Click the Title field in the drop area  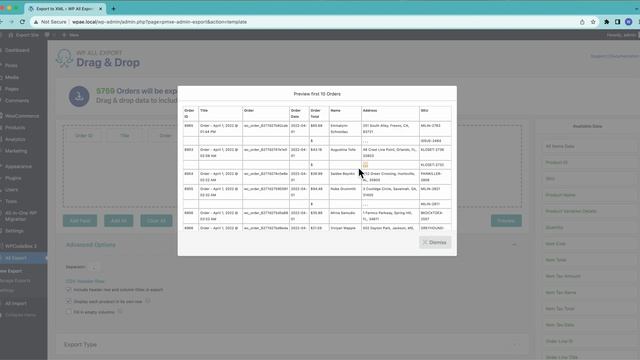point(124,136)
